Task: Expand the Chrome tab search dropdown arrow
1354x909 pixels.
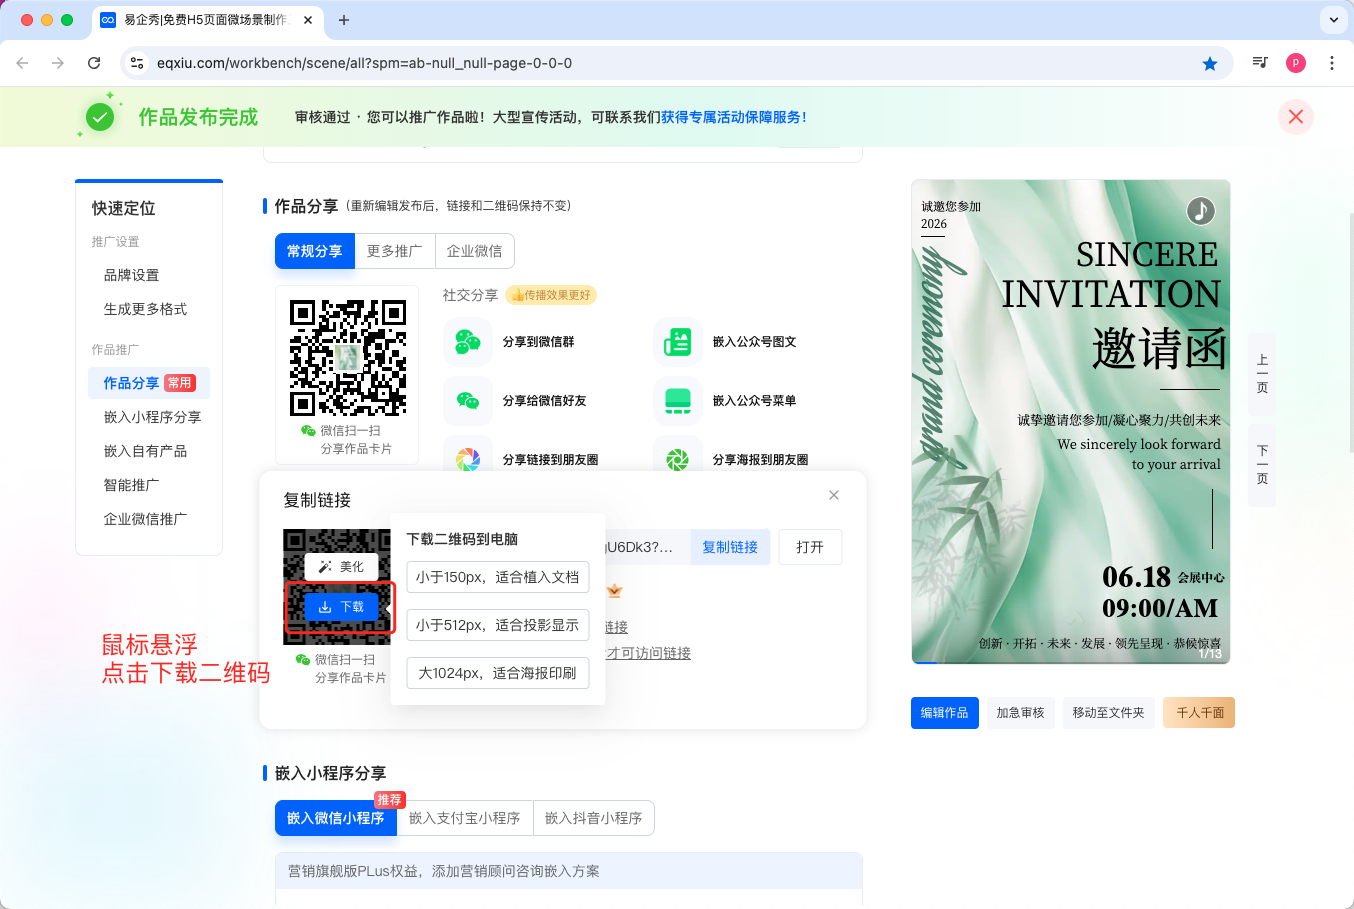Action: [1333, 20]
